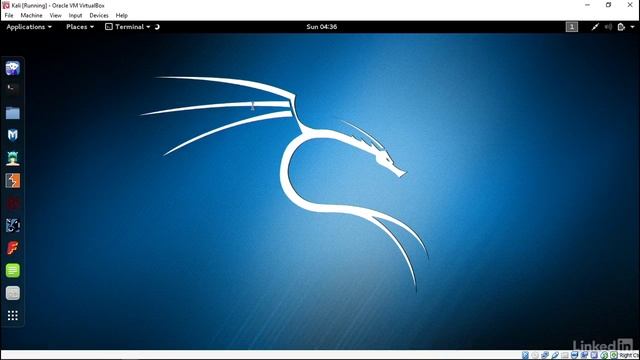Minimize the VirtualBox window
The height and width of the screenshot is (360, 640).
pos(587,5)
